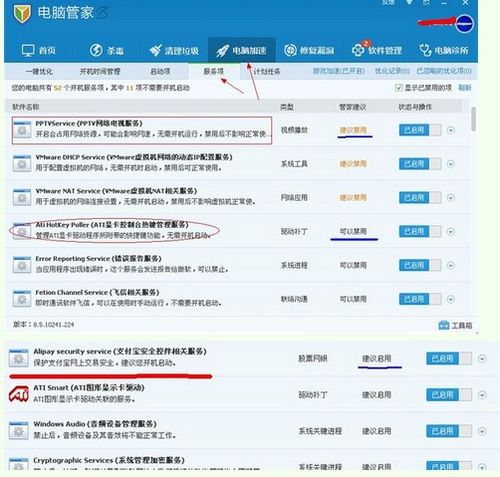Click the VMware NAT Service row icon
The image size is (500, 477).
(22, 197)
